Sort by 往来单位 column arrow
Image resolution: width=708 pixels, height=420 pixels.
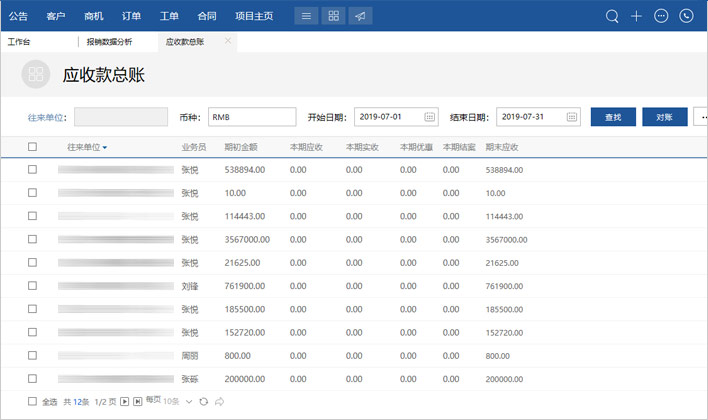click(x=105, y=148)
